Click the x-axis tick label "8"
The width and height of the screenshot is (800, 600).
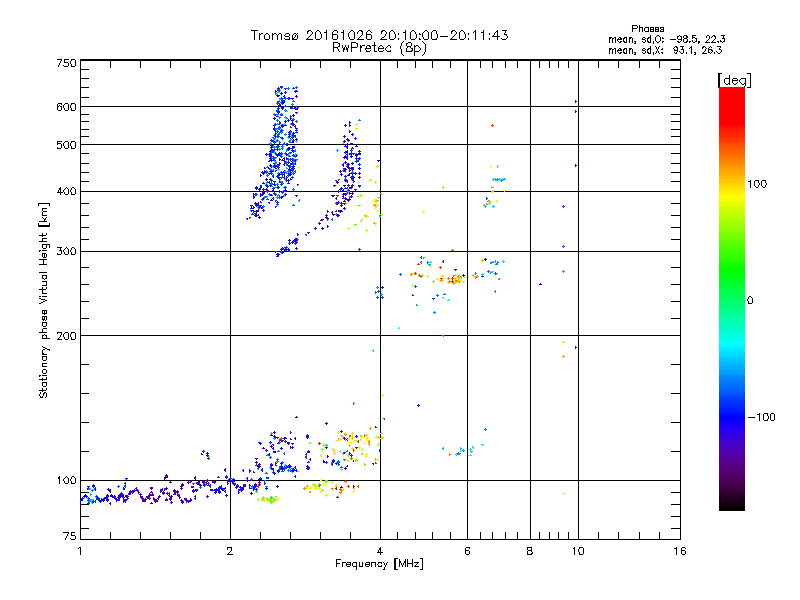(x=530, y=551)
